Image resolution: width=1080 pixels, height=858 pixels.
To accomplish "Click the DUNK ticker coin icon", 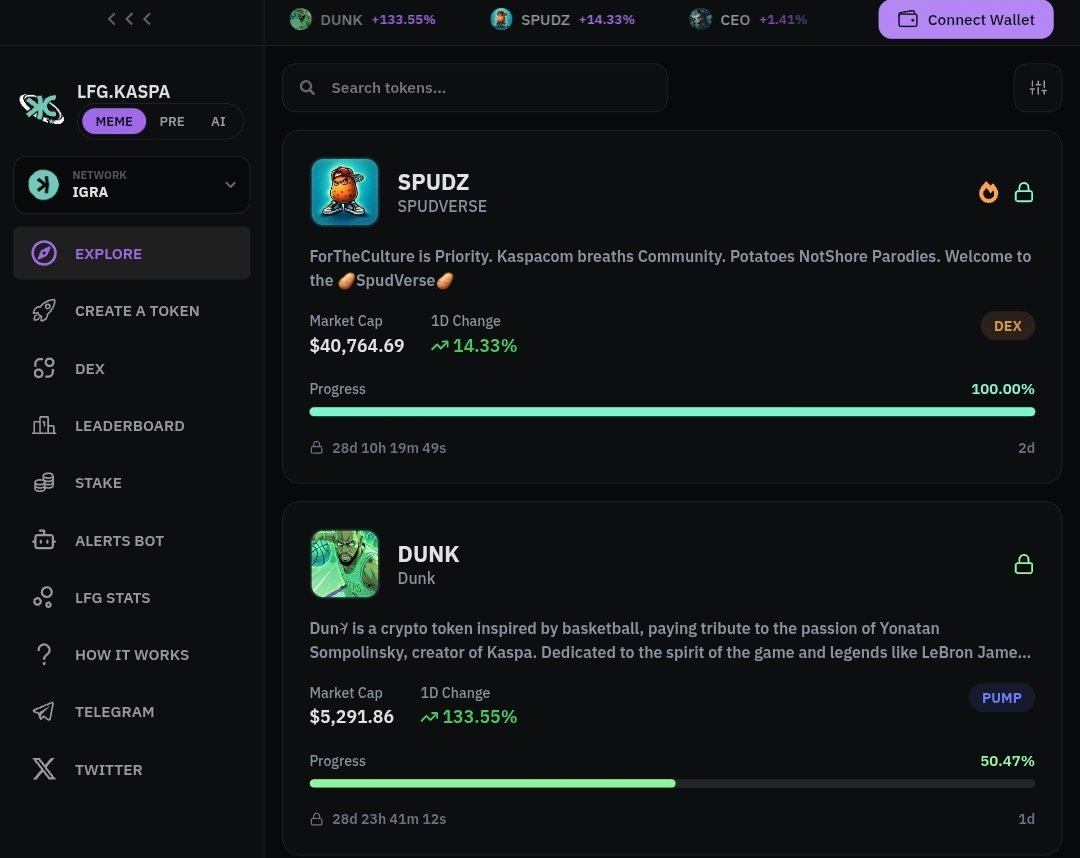I will click(x=300, y=19).
